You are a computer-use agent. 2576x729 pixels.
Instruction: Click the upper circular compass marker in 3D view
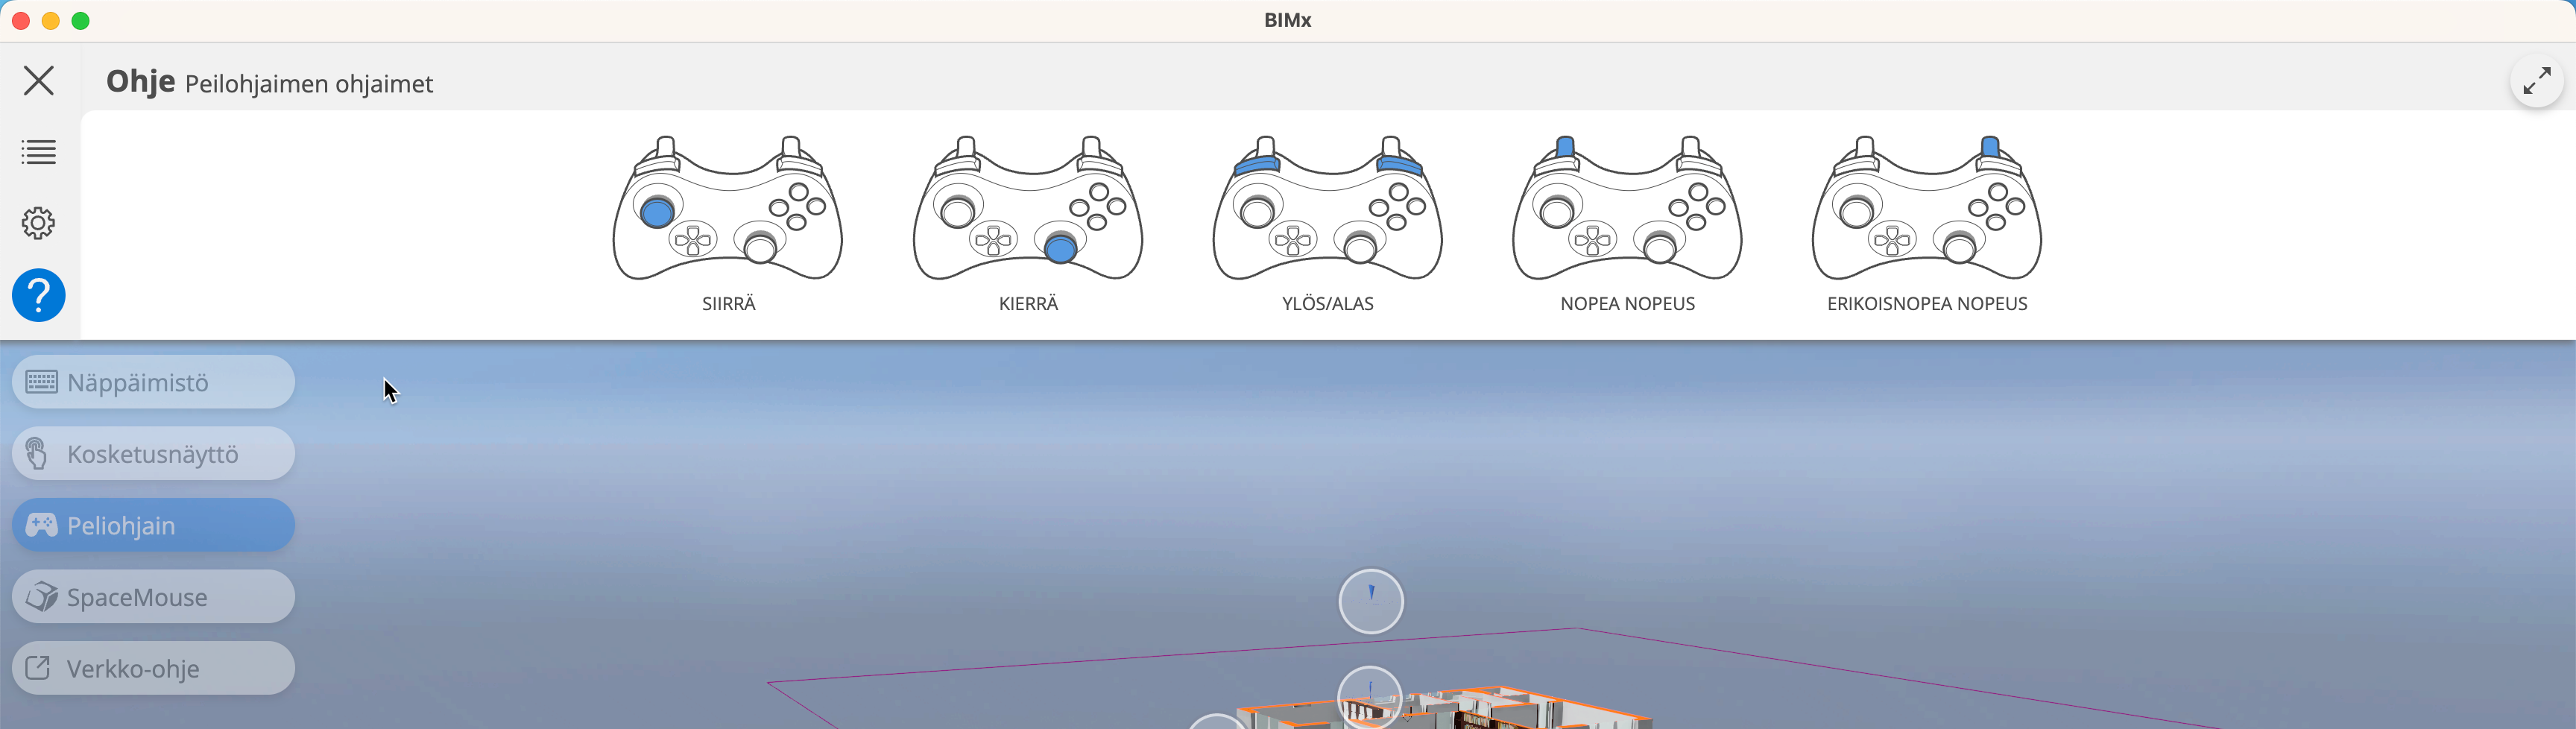coord(1371,601)
